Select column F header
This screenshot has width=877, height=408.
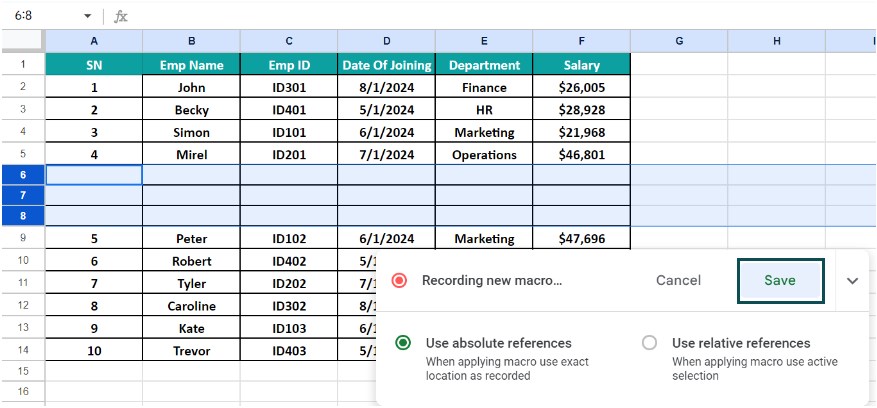[x=582, y=41]
